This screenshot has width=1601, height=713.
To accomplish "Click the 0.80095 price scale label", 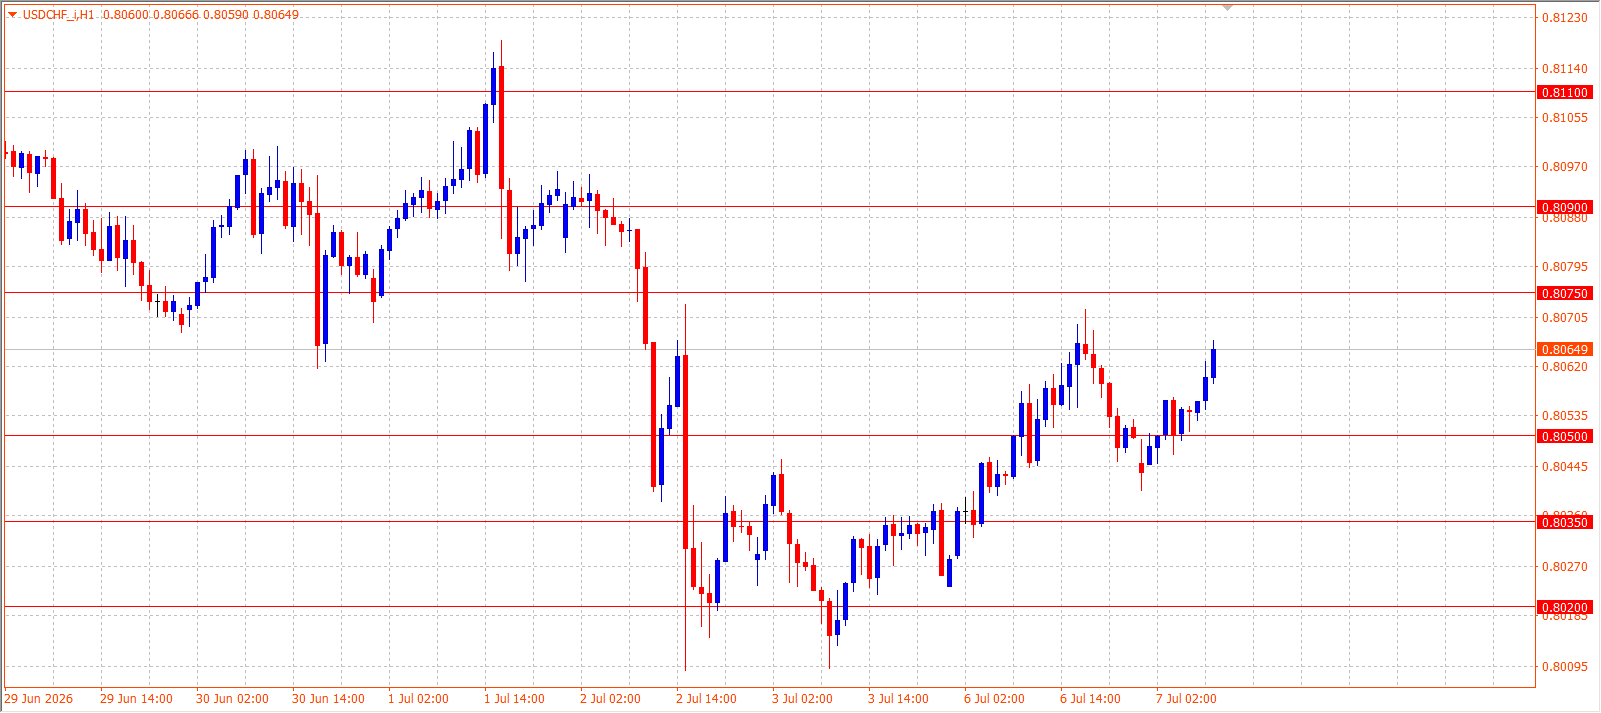I will point(1564,667).
